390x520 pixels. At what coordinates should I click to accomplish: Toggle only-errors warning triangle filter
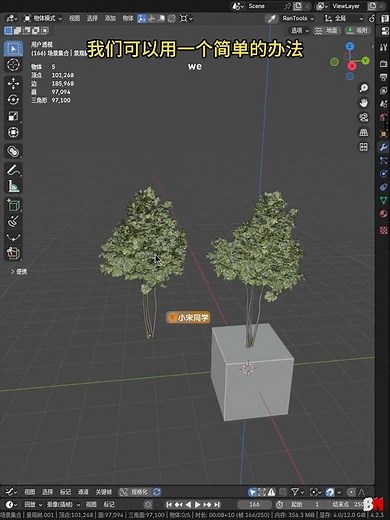[x=272, y=492]
